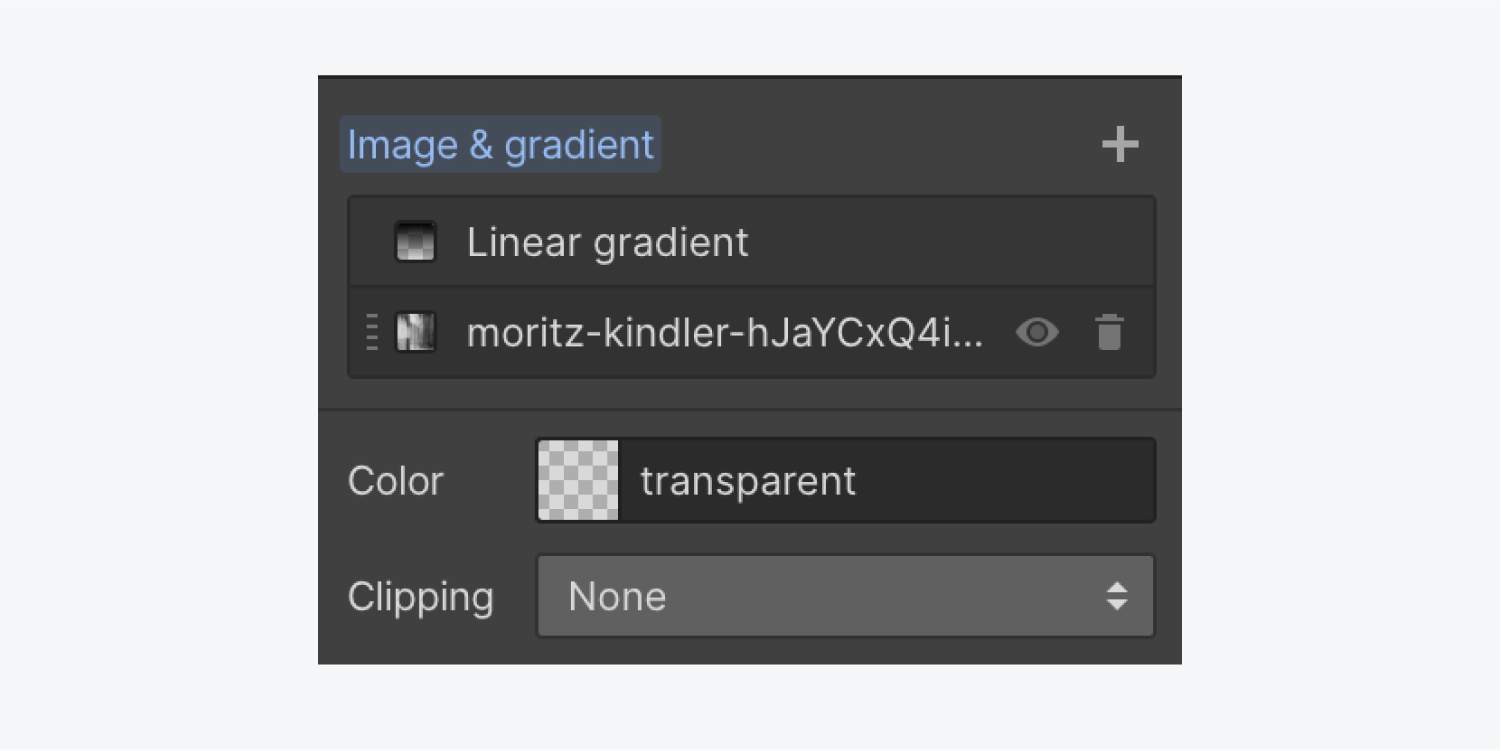The width and height of the screenshot is (1501, 751).
Task: Select the moritz-kindler-hJaYCxQ4i layer name
Action: pyautogui.click(x=725, y=333)
